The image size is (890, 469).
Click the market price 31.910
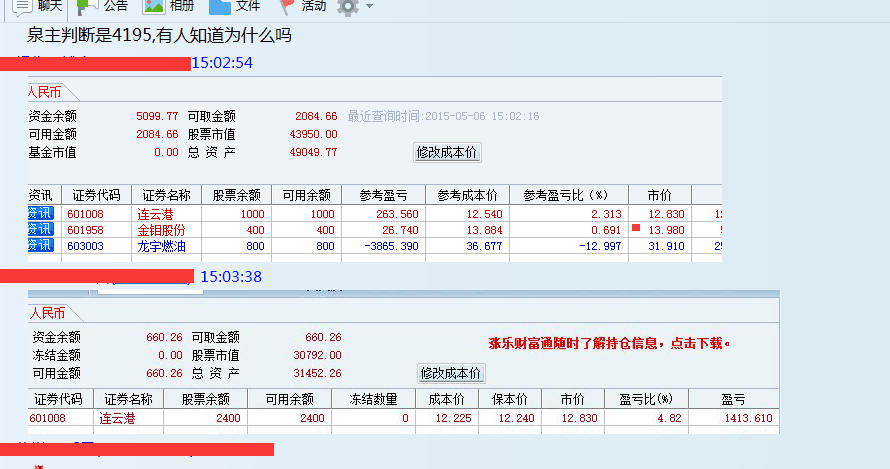[666, 246]
